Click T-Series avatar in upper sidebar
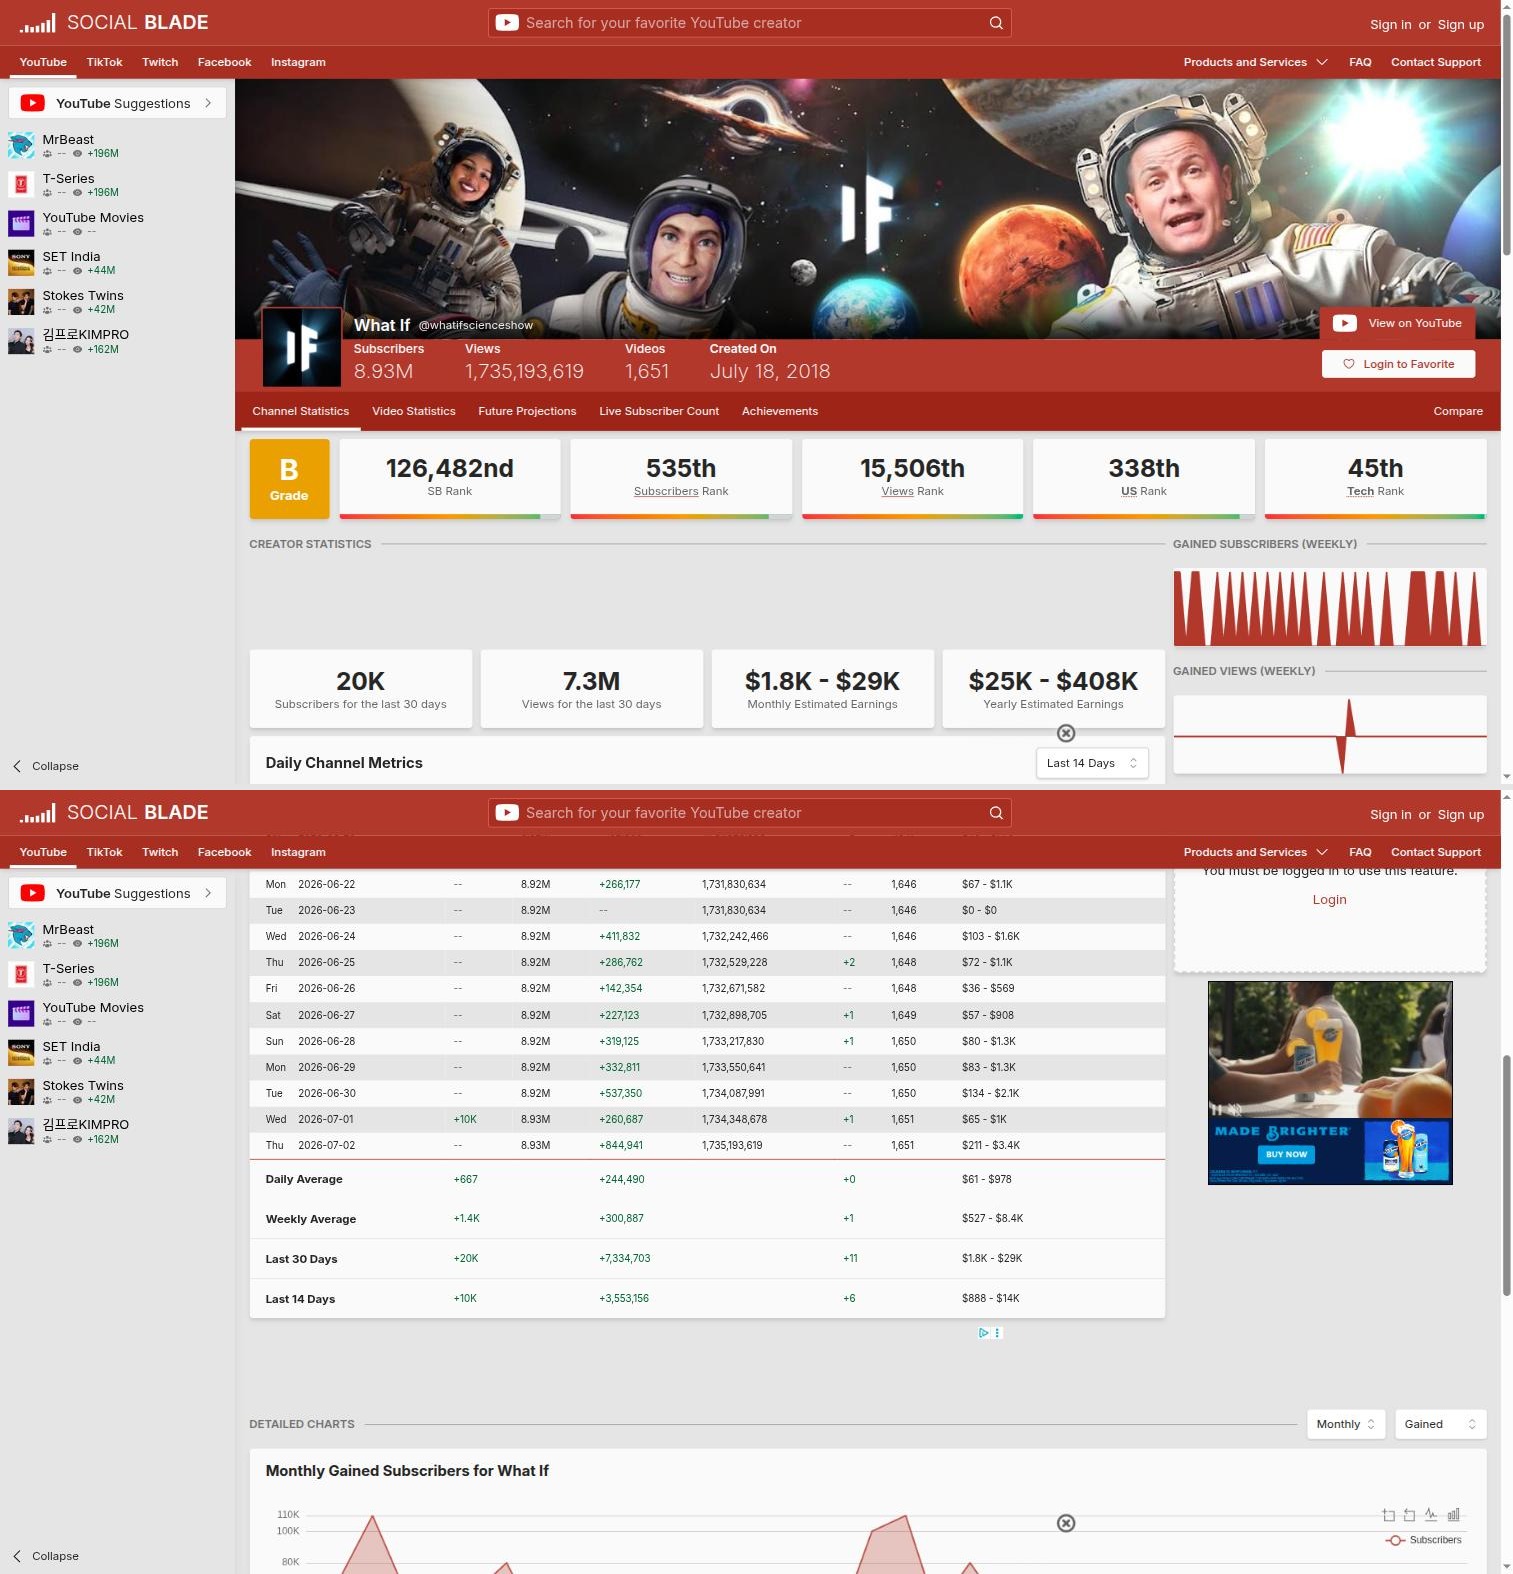1513x1574 pixels. pos(21,184)
